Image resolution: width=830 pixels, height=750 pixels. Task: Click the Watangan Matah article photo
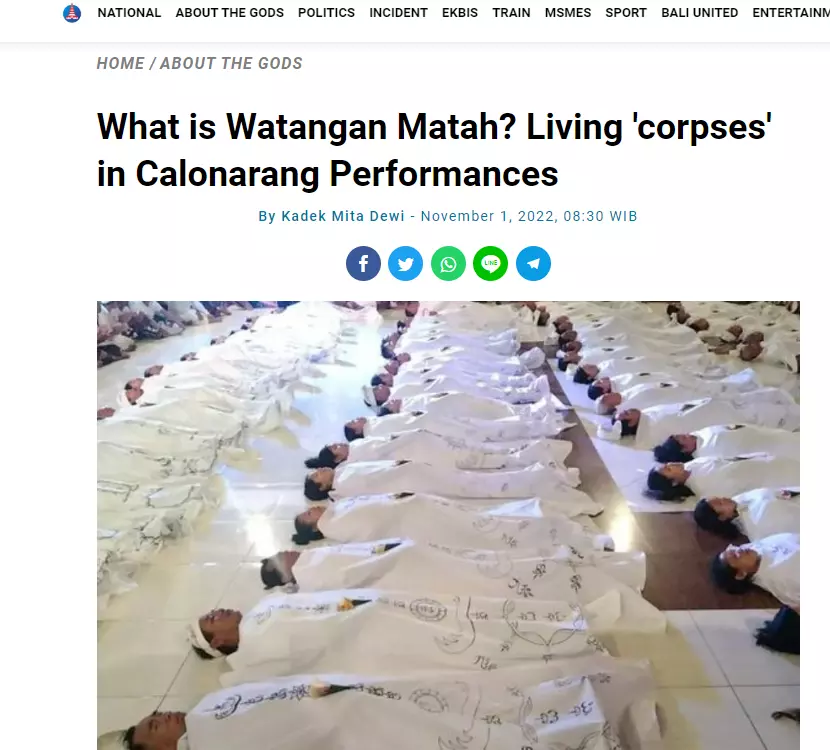448,525
